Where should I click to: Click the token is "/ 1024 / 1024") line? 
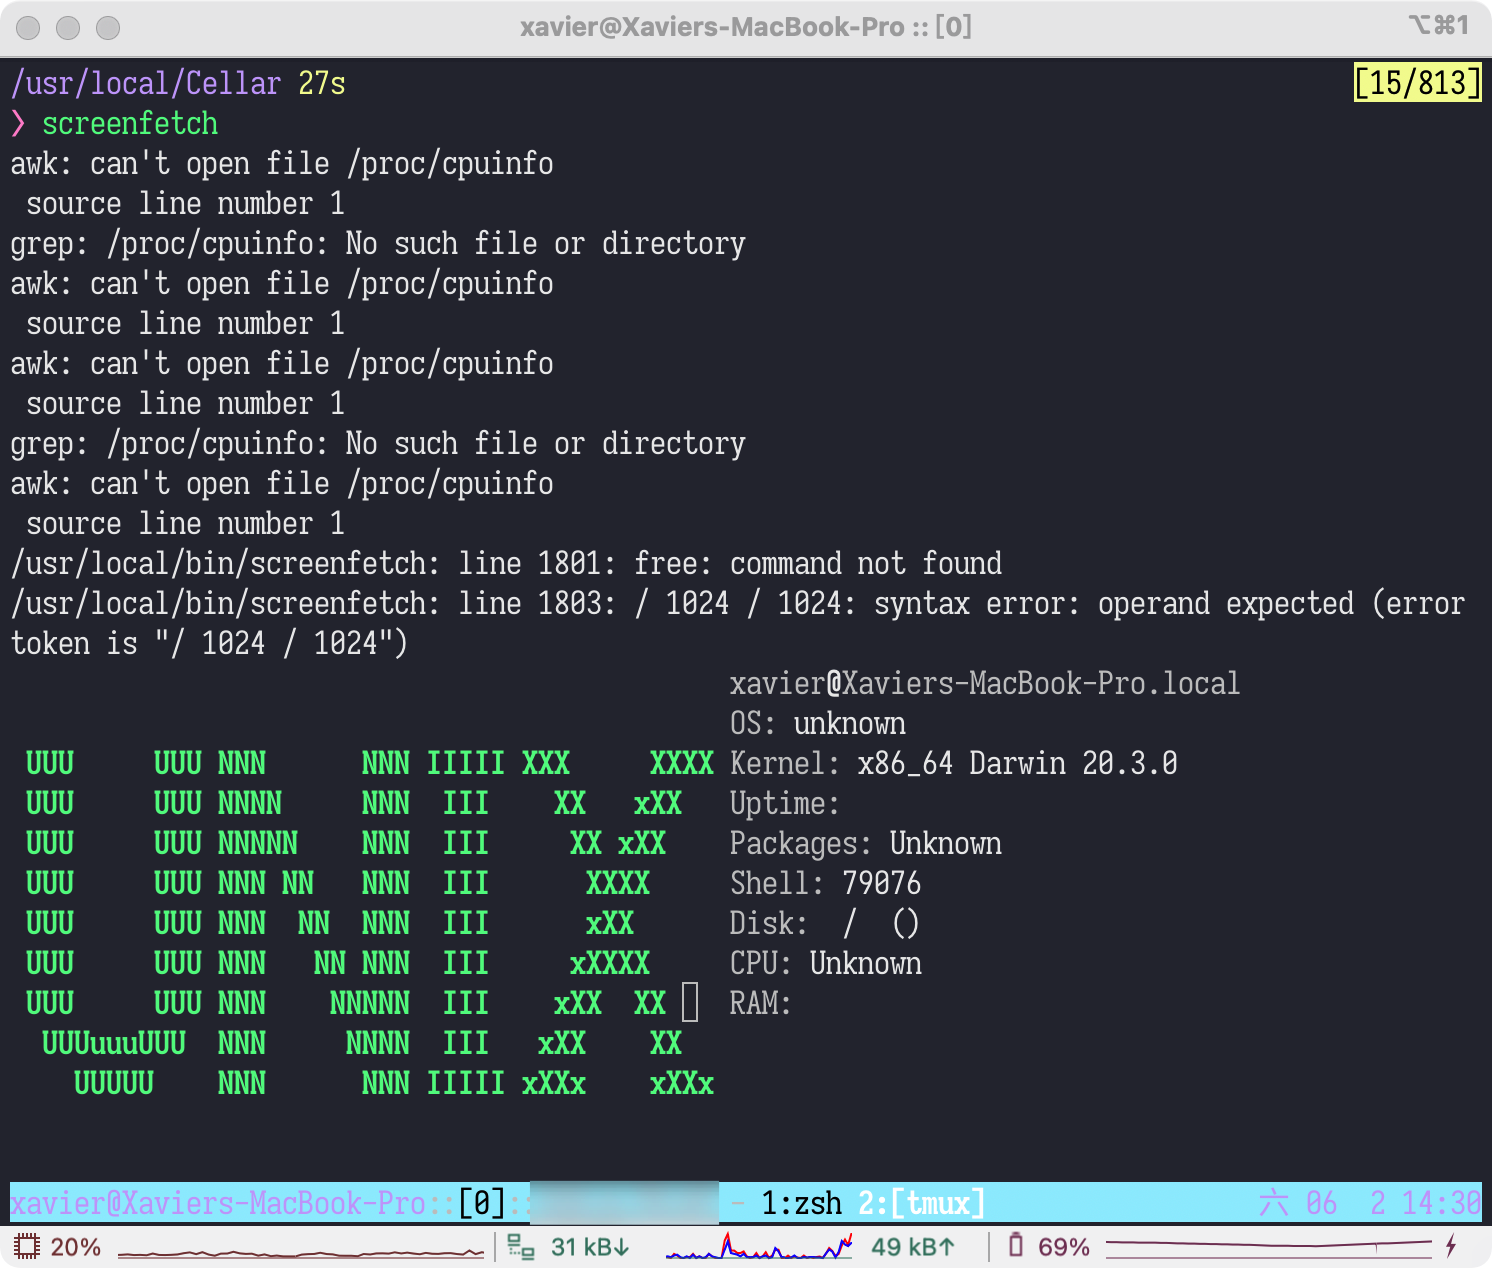coord(210,643)
